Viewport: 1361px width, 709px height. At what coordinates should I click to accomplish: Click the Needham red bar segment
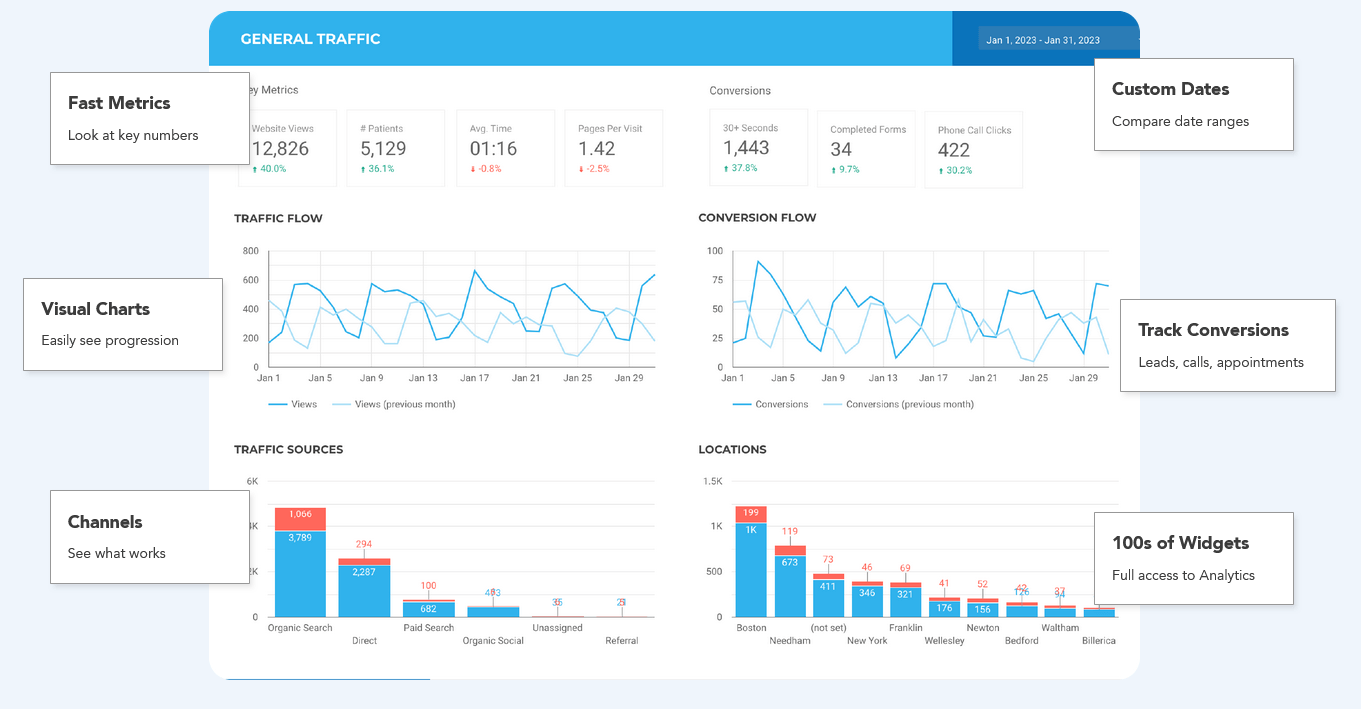point(790,550)
